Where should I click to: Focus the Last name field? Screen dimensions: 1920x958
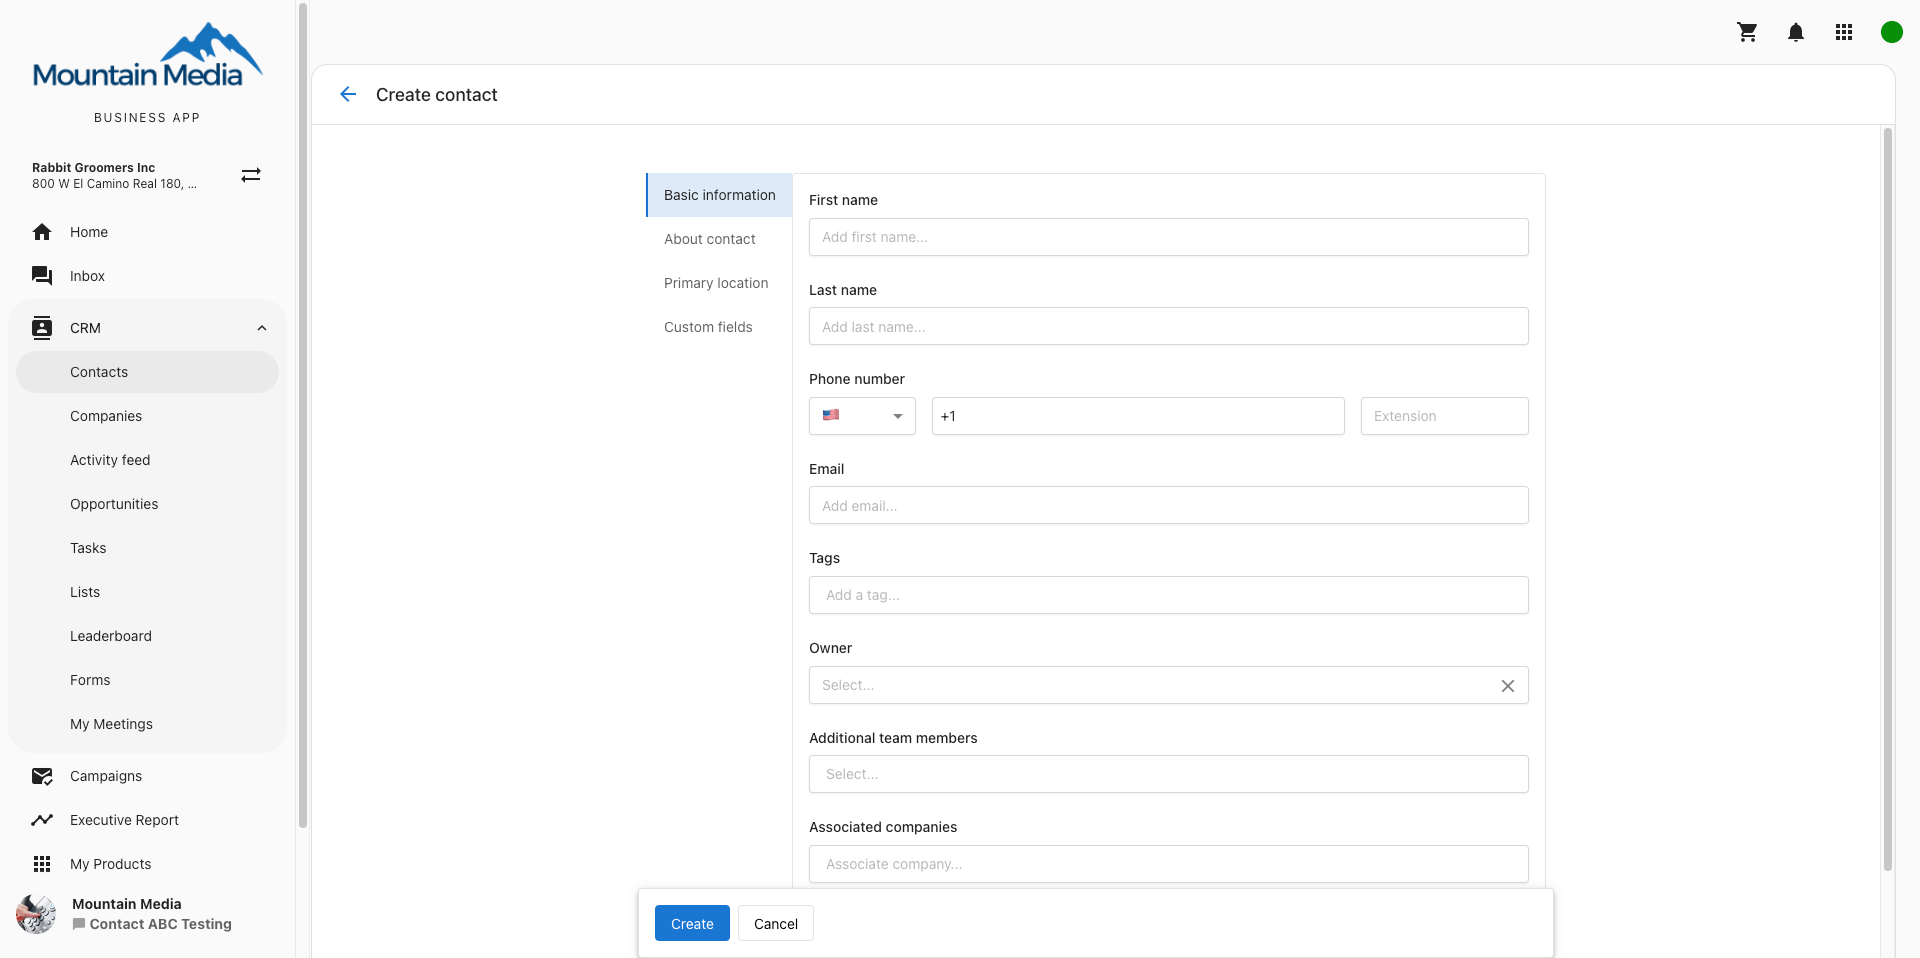point(1168,326)
